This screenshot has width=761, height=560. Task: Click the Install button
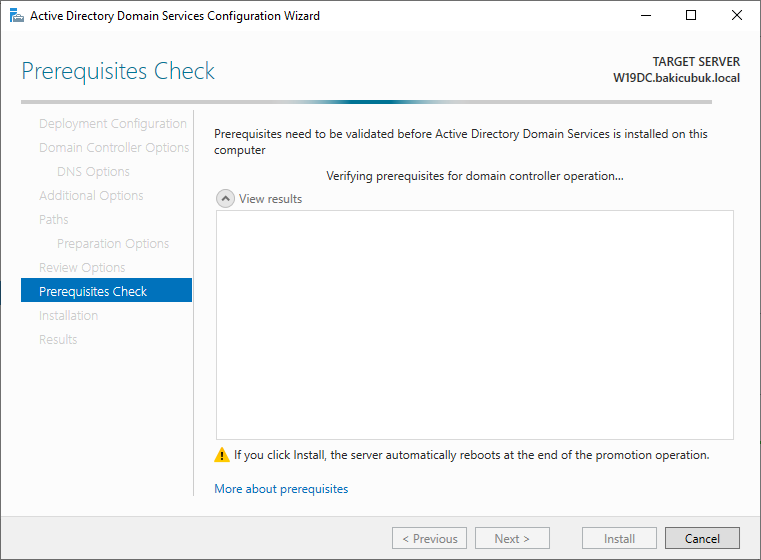(619, 538)
